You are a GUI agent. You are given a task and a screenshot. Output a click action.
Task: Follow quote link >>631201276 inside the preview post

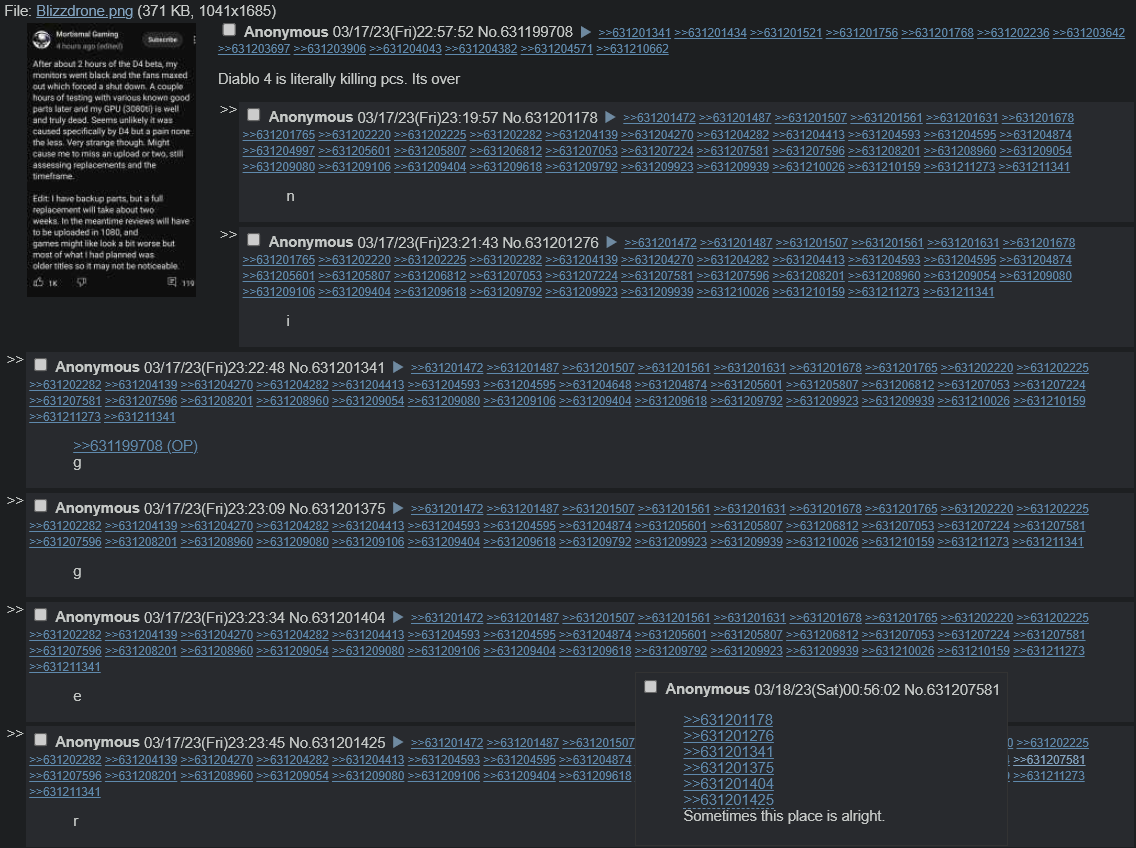728,736
